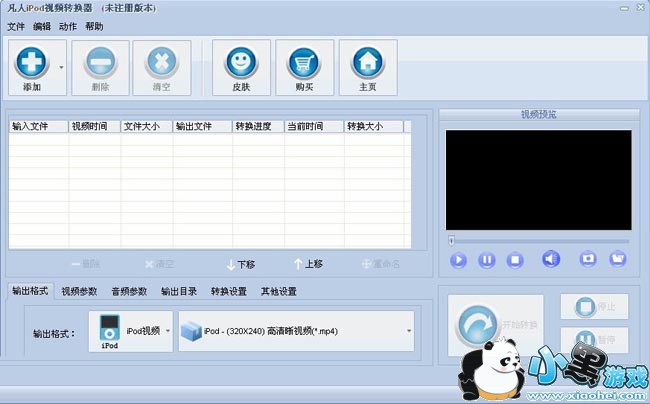Click the 输出文件 column header

pyautogui.click(x=203, y=126)
